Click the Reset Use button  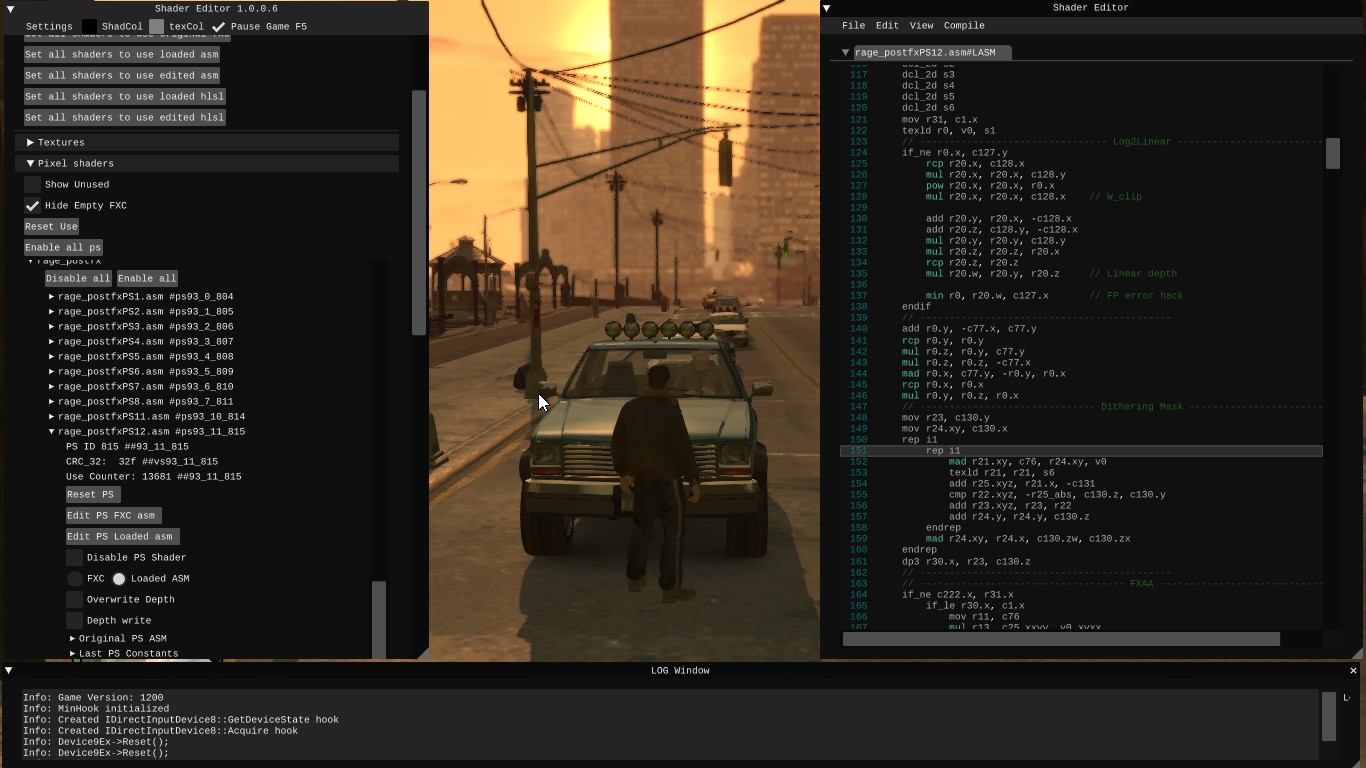pos(51,226)
